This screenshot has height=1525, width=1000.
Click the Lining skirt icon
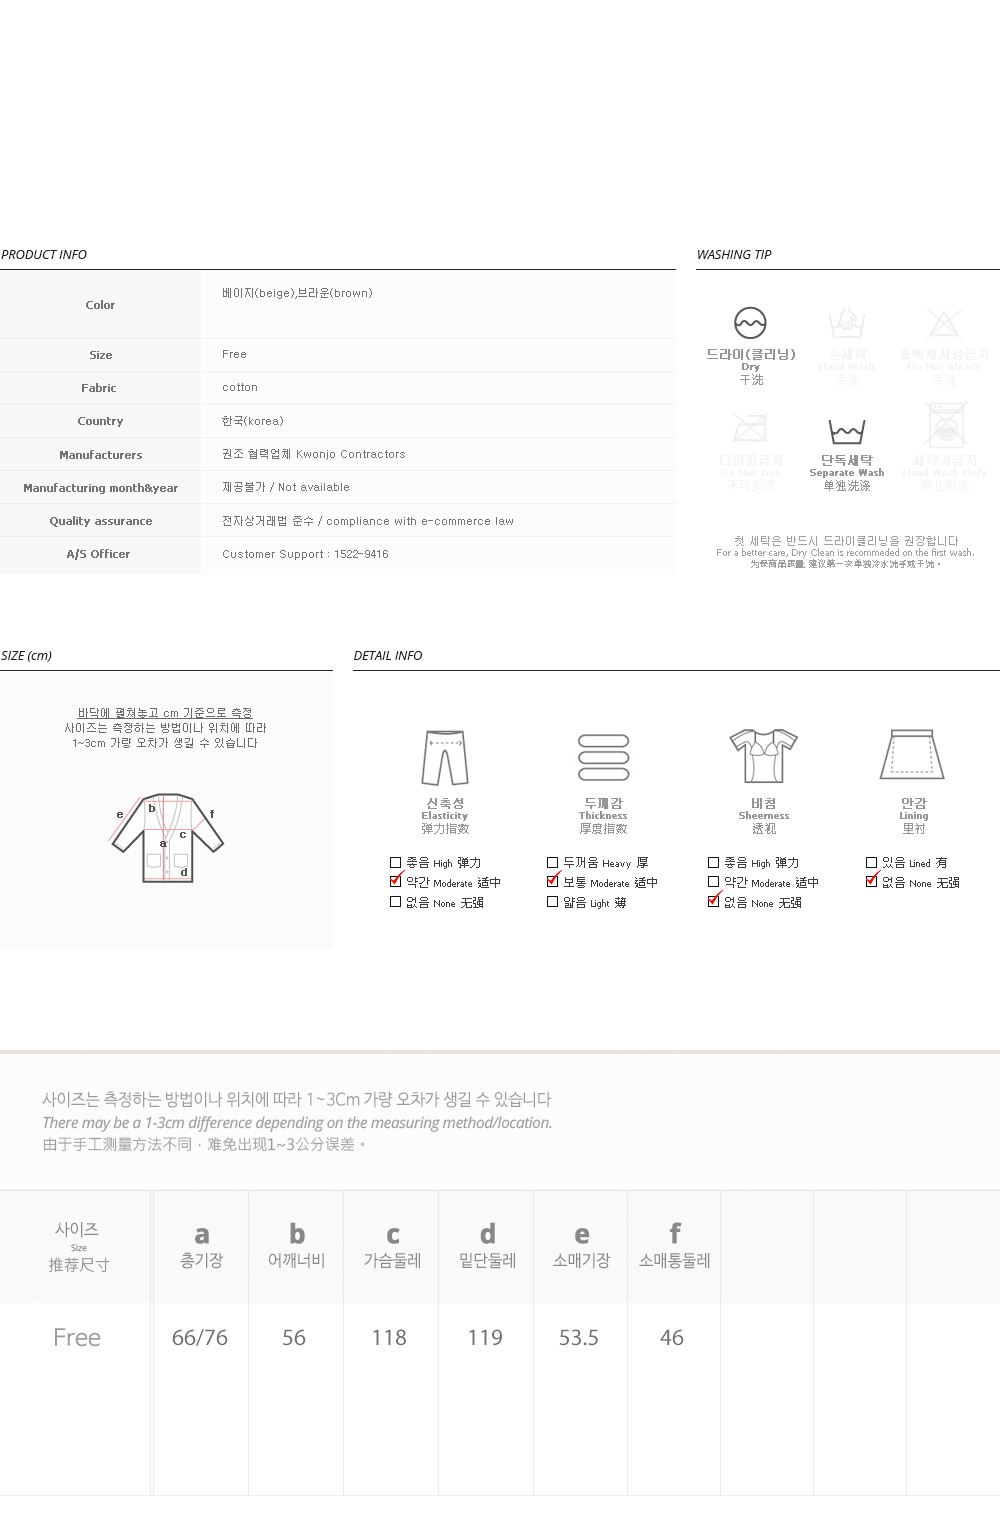tap(913, 754)
